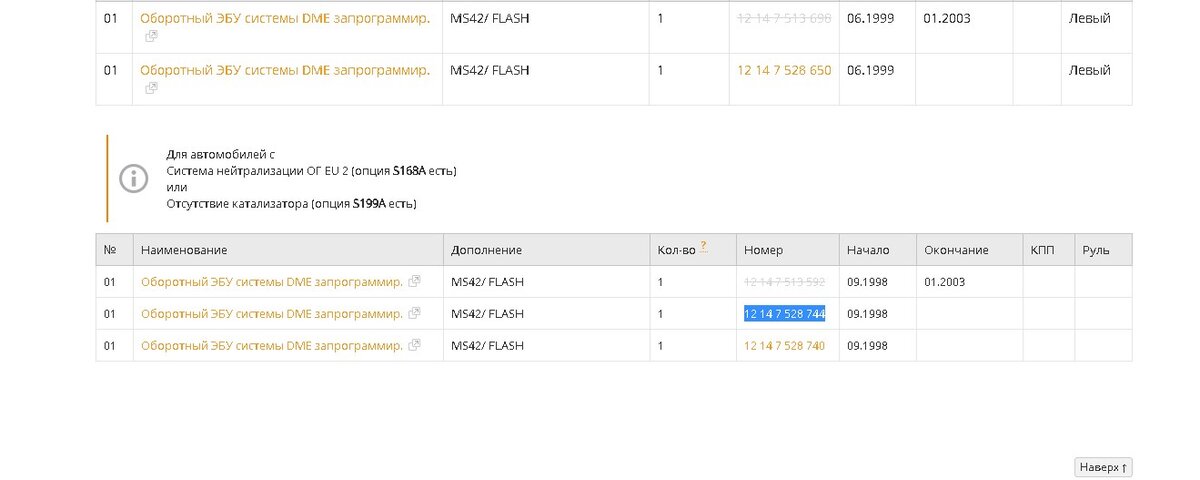The image size is (1200, 480).
Task: Open the part name link in the 12 14 7 528 740 row
Action: click(x=271, y=346)
